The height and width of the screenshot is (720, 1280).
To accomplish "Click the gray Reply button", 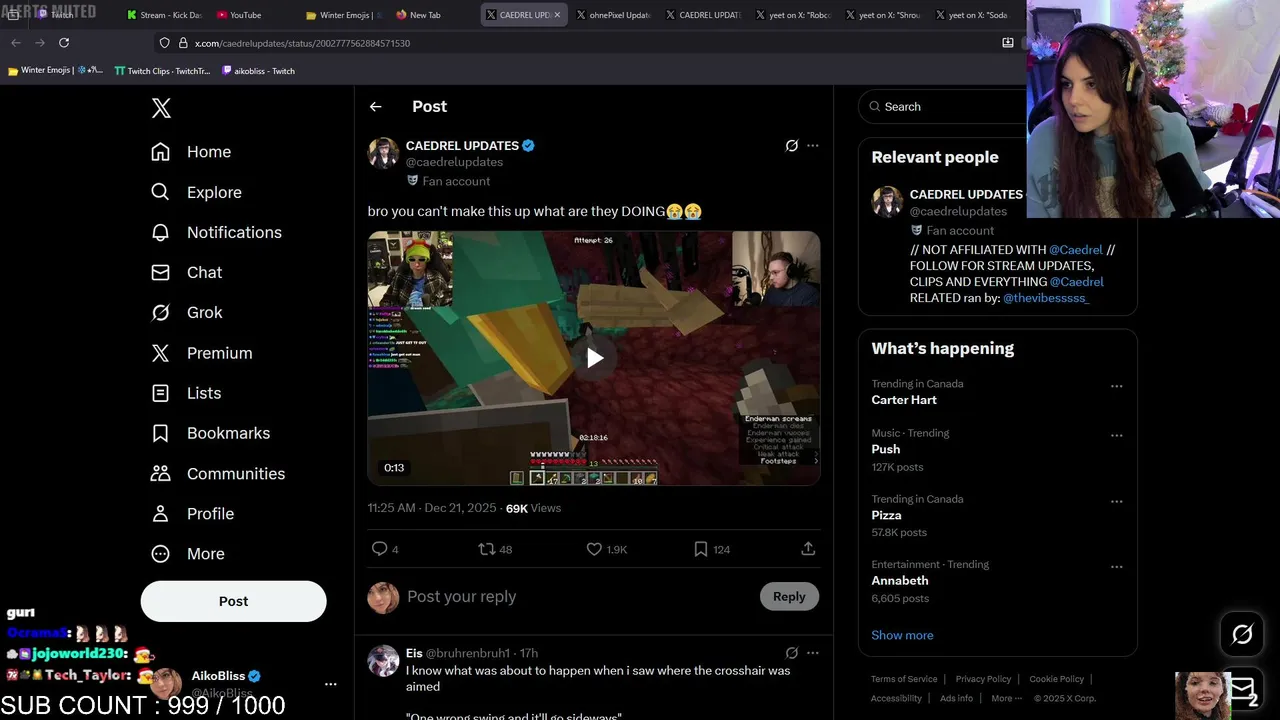I will pyautogui.click(x=789, y=597).
